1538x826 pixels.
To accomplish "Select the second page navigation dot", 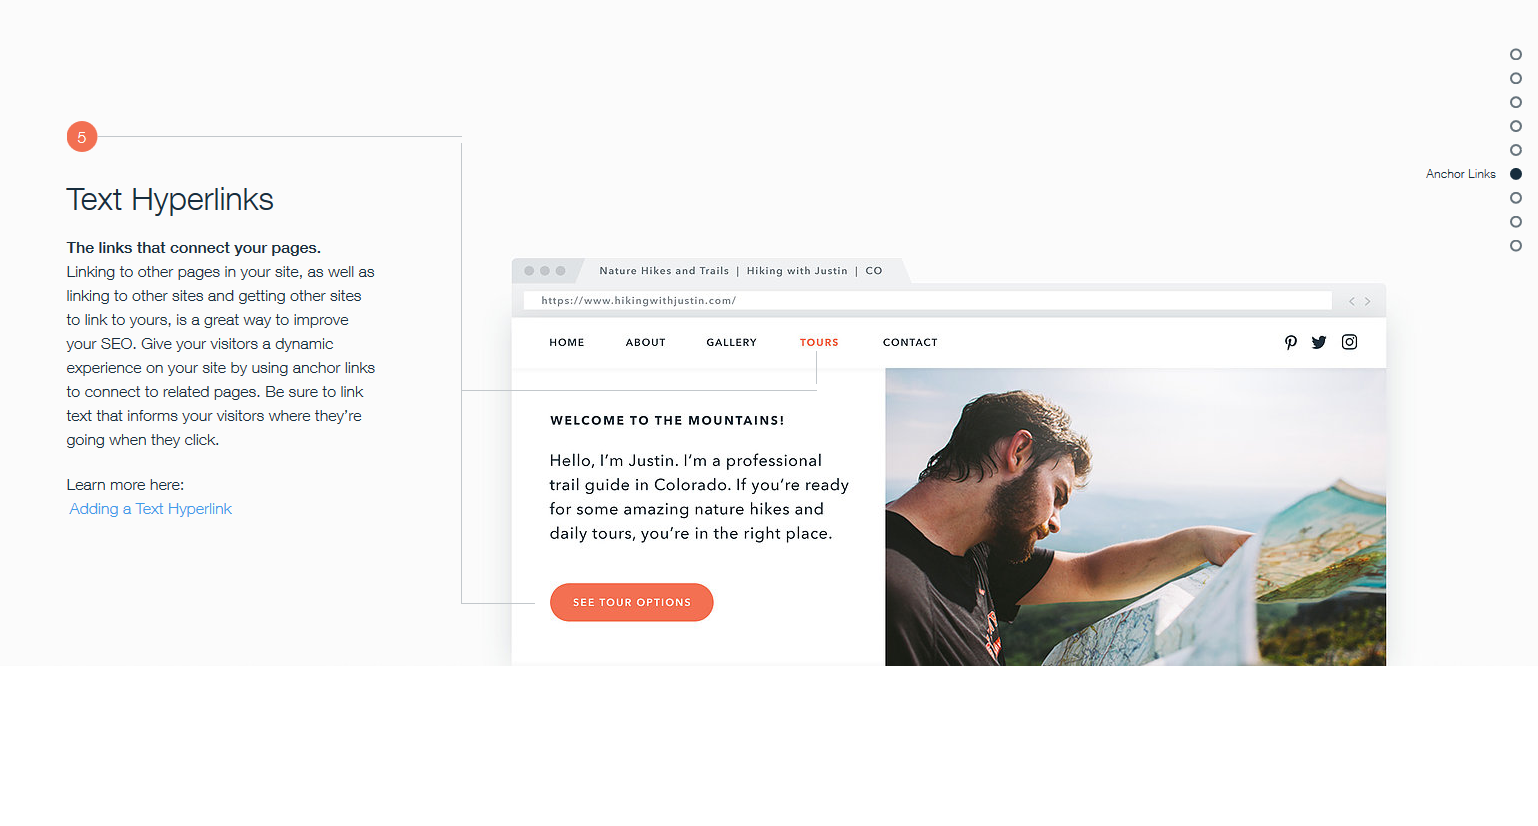I will coord(1516,78).
